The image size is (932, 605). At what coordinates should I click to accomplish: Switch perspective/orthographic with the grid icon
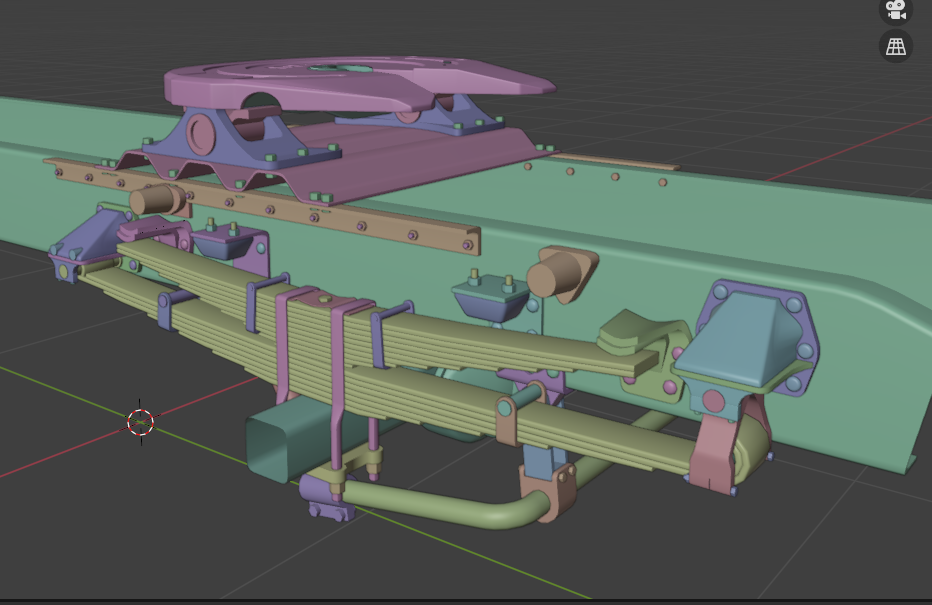point(895,46)
